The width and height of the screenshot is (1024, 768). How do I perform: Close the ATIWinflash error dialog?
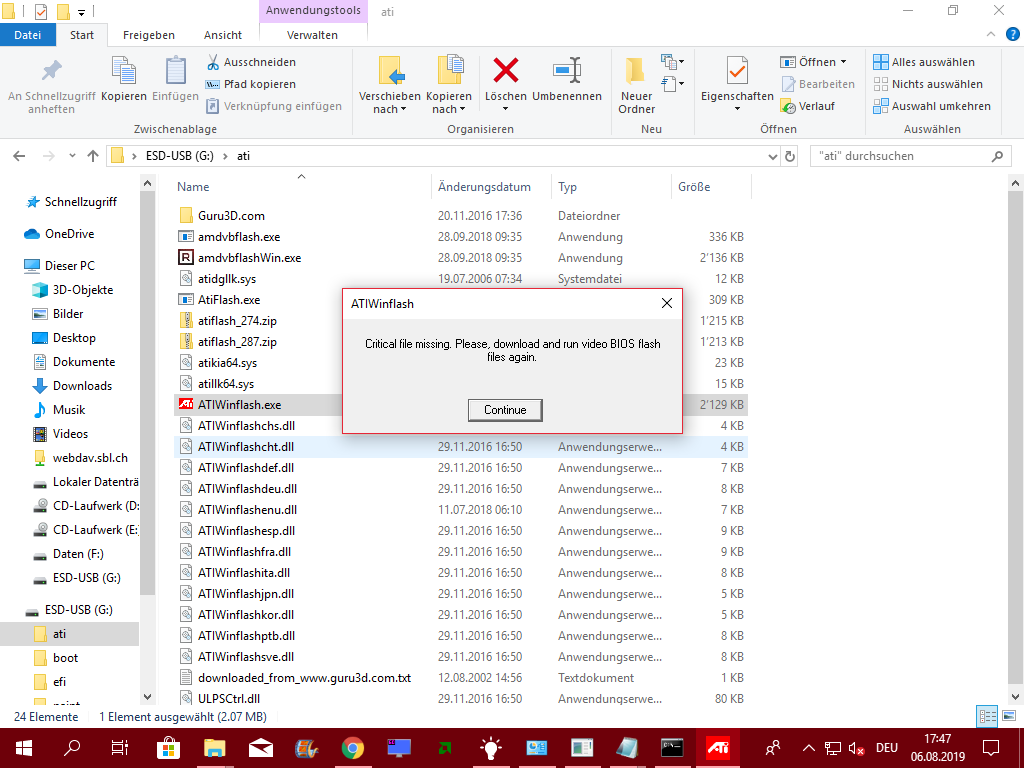pos(666,303)
